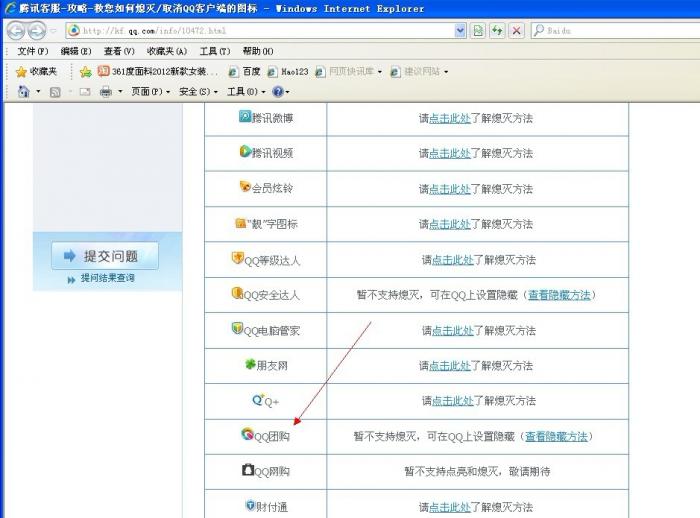Open the 页面(P) command bar dropdown
Image resolution: width=700 pixels, height=518 pixels.
click(150, 92)
